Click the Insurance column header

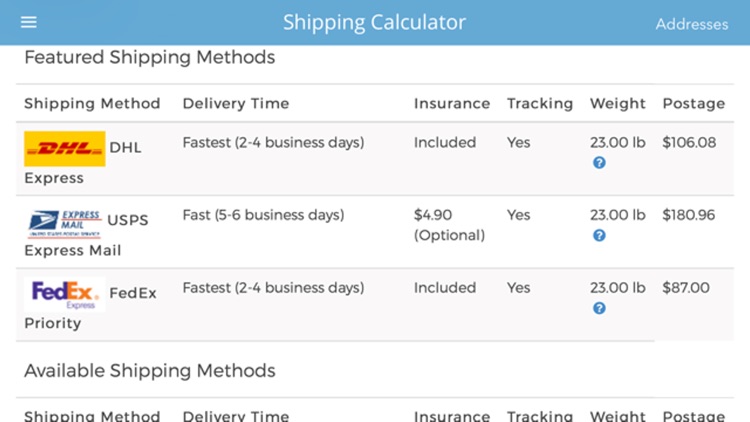[452, 103]
